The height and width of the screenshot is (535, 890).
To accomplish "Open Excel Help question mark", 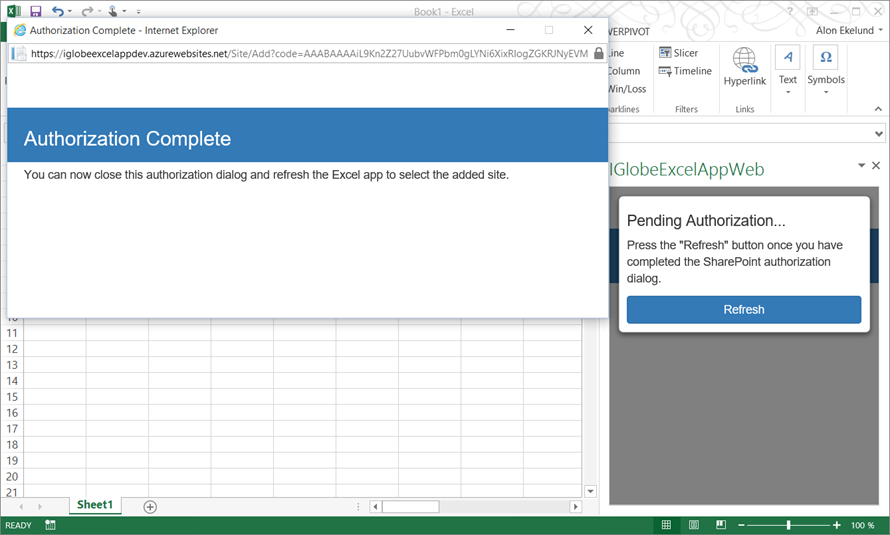I will tap(790, 11).
